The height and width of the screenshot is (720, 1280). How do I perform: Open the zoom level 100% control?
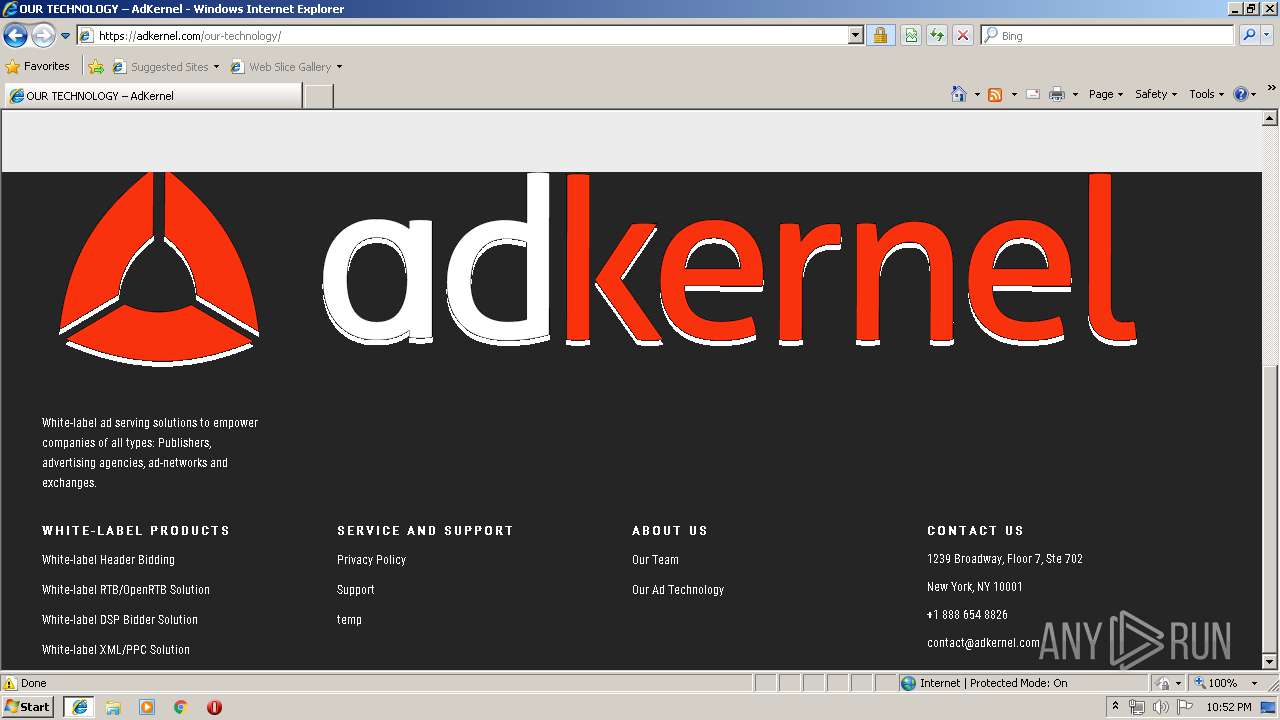(1216, 683)
